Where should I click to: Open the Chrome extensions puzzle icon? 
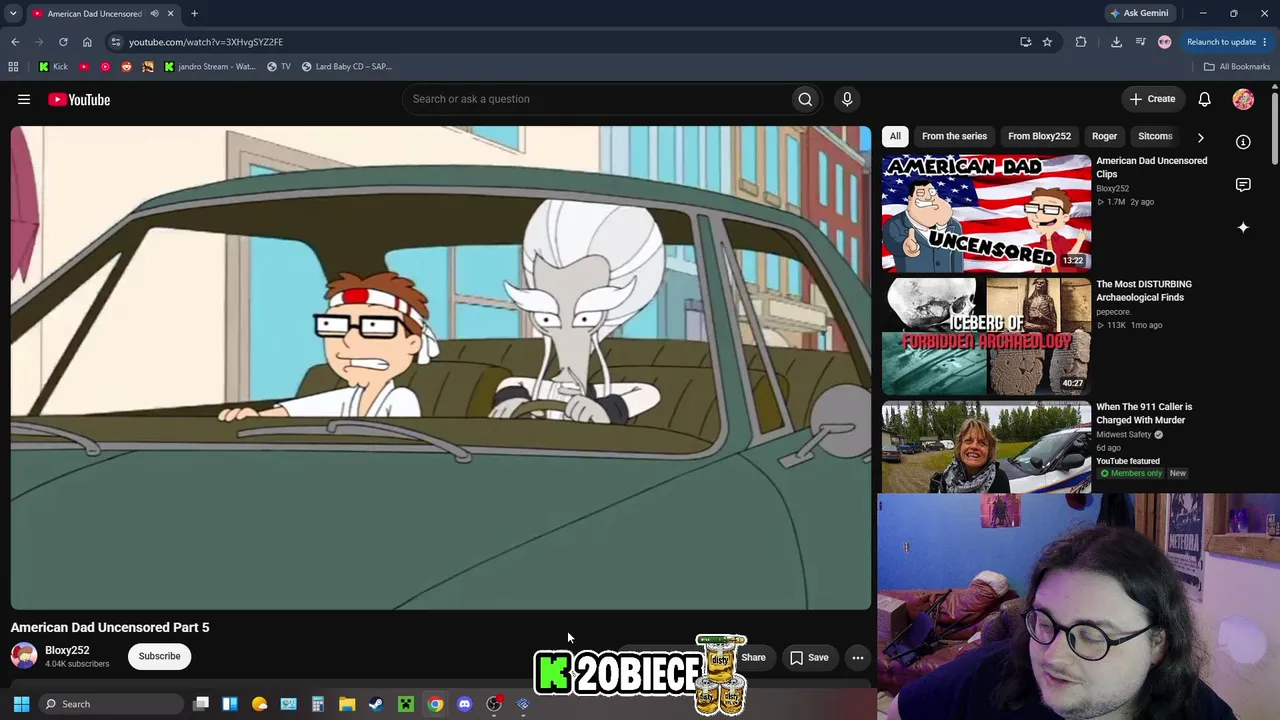tap(1081, 42)
